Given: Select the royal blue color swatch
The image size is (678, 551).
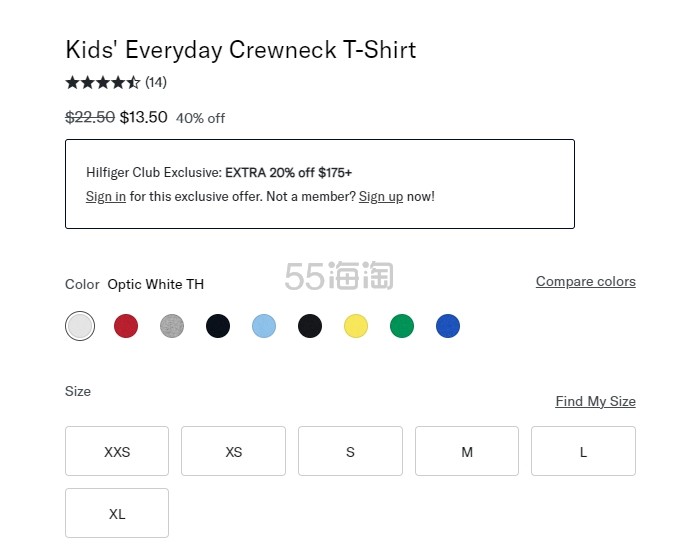Looking at the screenshot, I should click(448, 326).
